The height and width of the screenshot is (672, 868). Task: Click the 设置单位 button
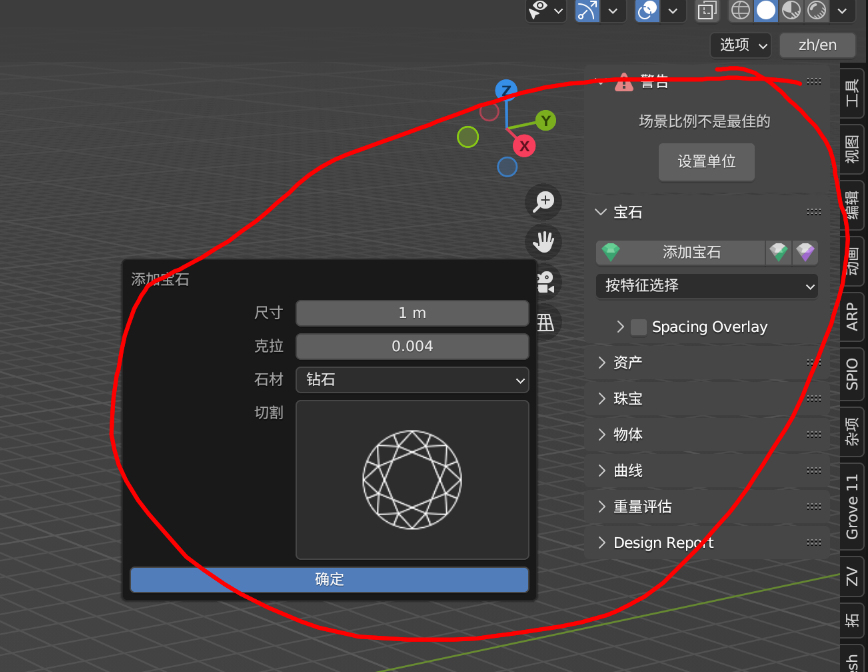click(706, 162)
